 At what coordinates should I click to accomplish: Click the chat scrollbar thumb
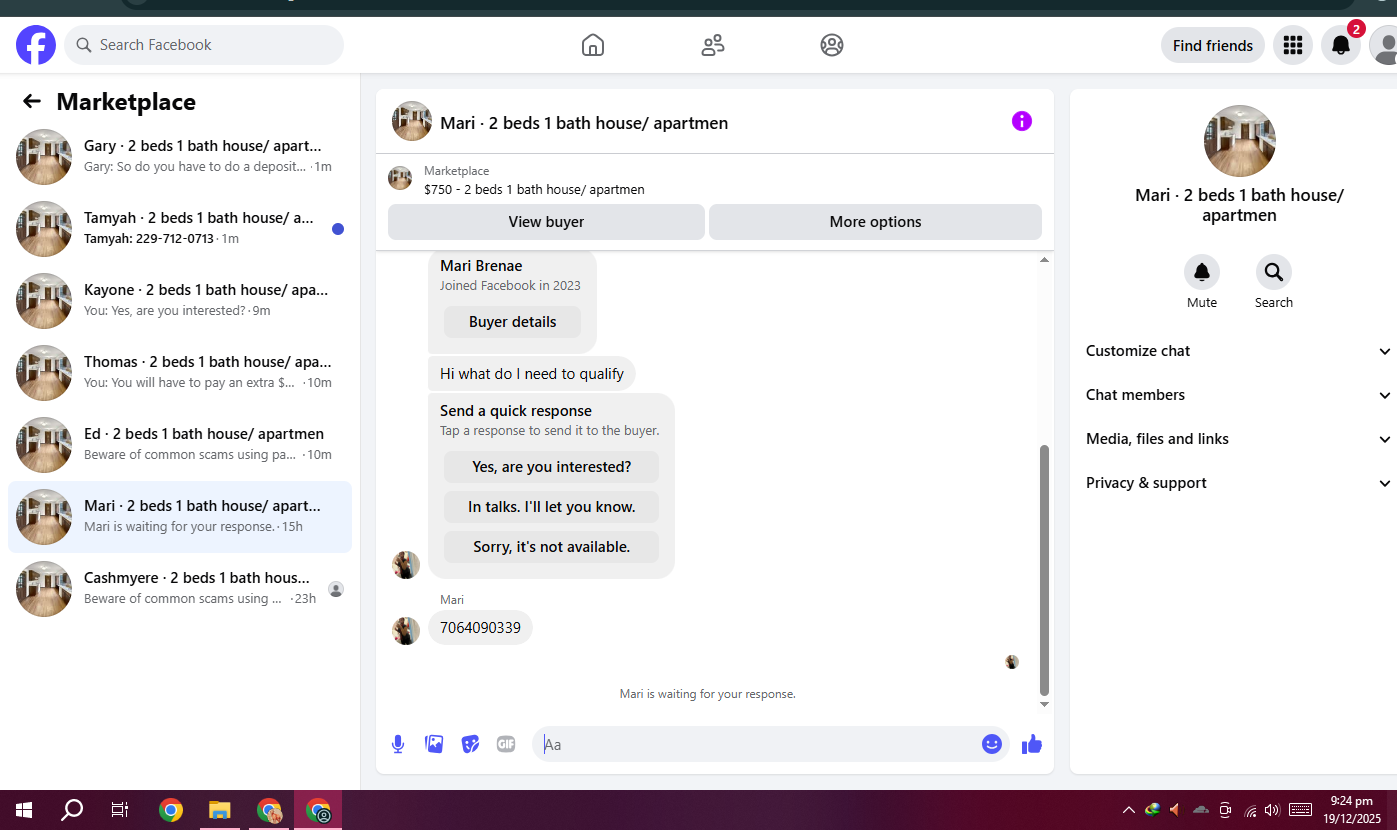coord(1044,570)
